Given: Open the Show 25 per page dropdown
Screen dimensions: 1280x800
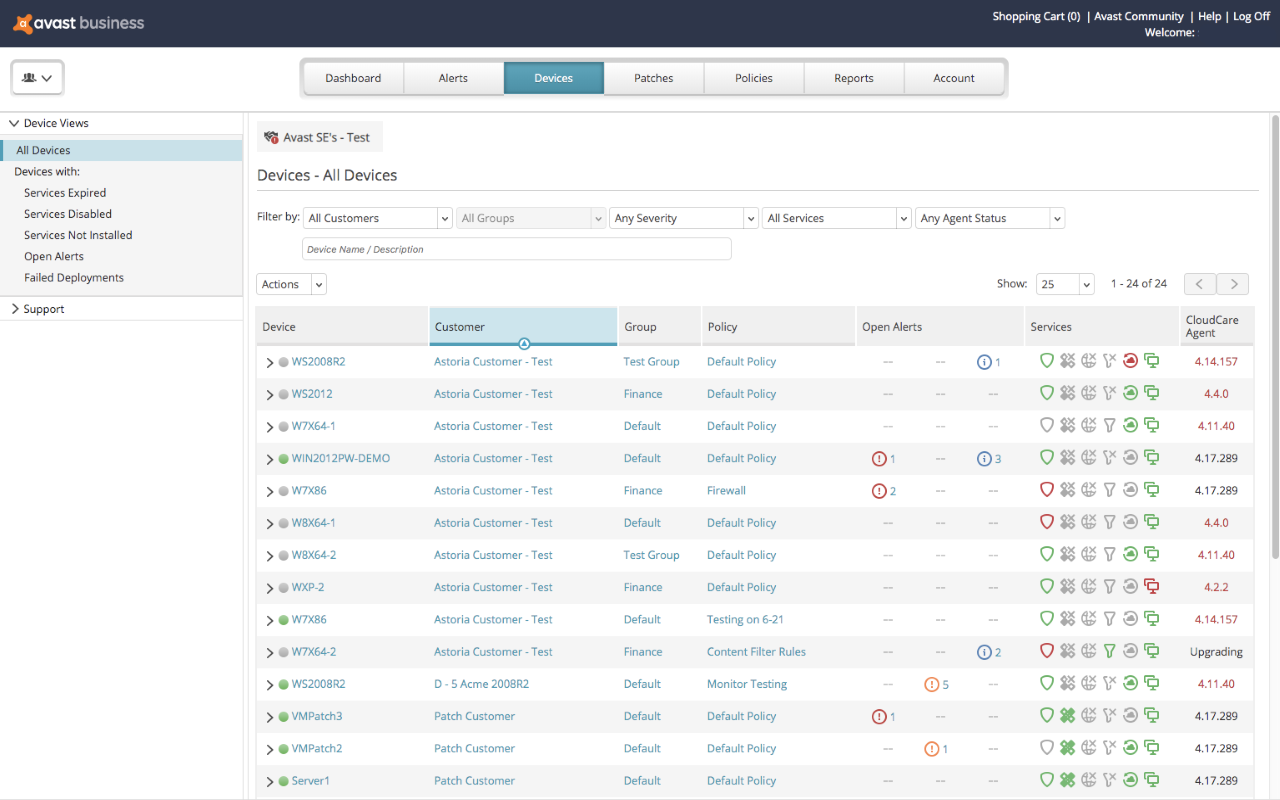Looking at the screenshot, I should click(1065, 284).
